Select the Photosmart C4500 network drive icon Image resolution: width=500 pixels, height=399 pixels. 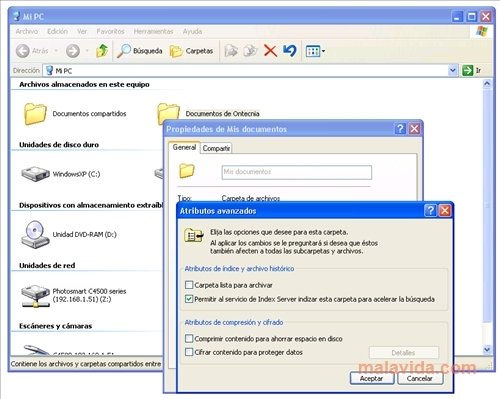[35, 295]
